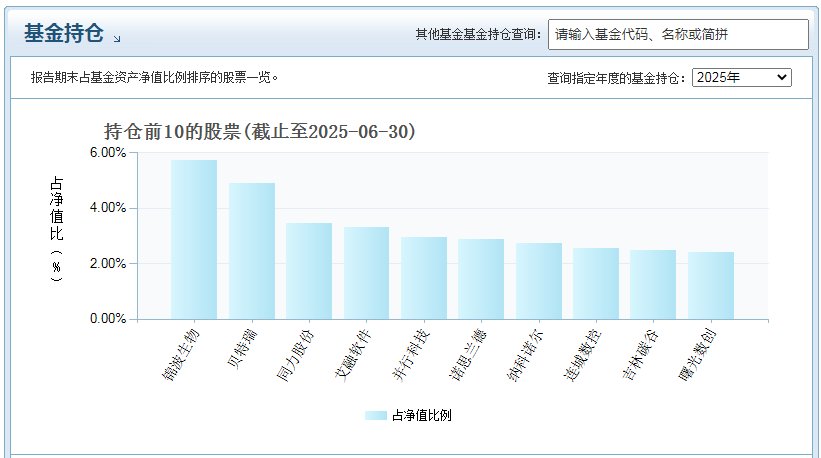The image size is (821, 458).
Task: Click the 连城数控 axis label
Action: [583, 355]
